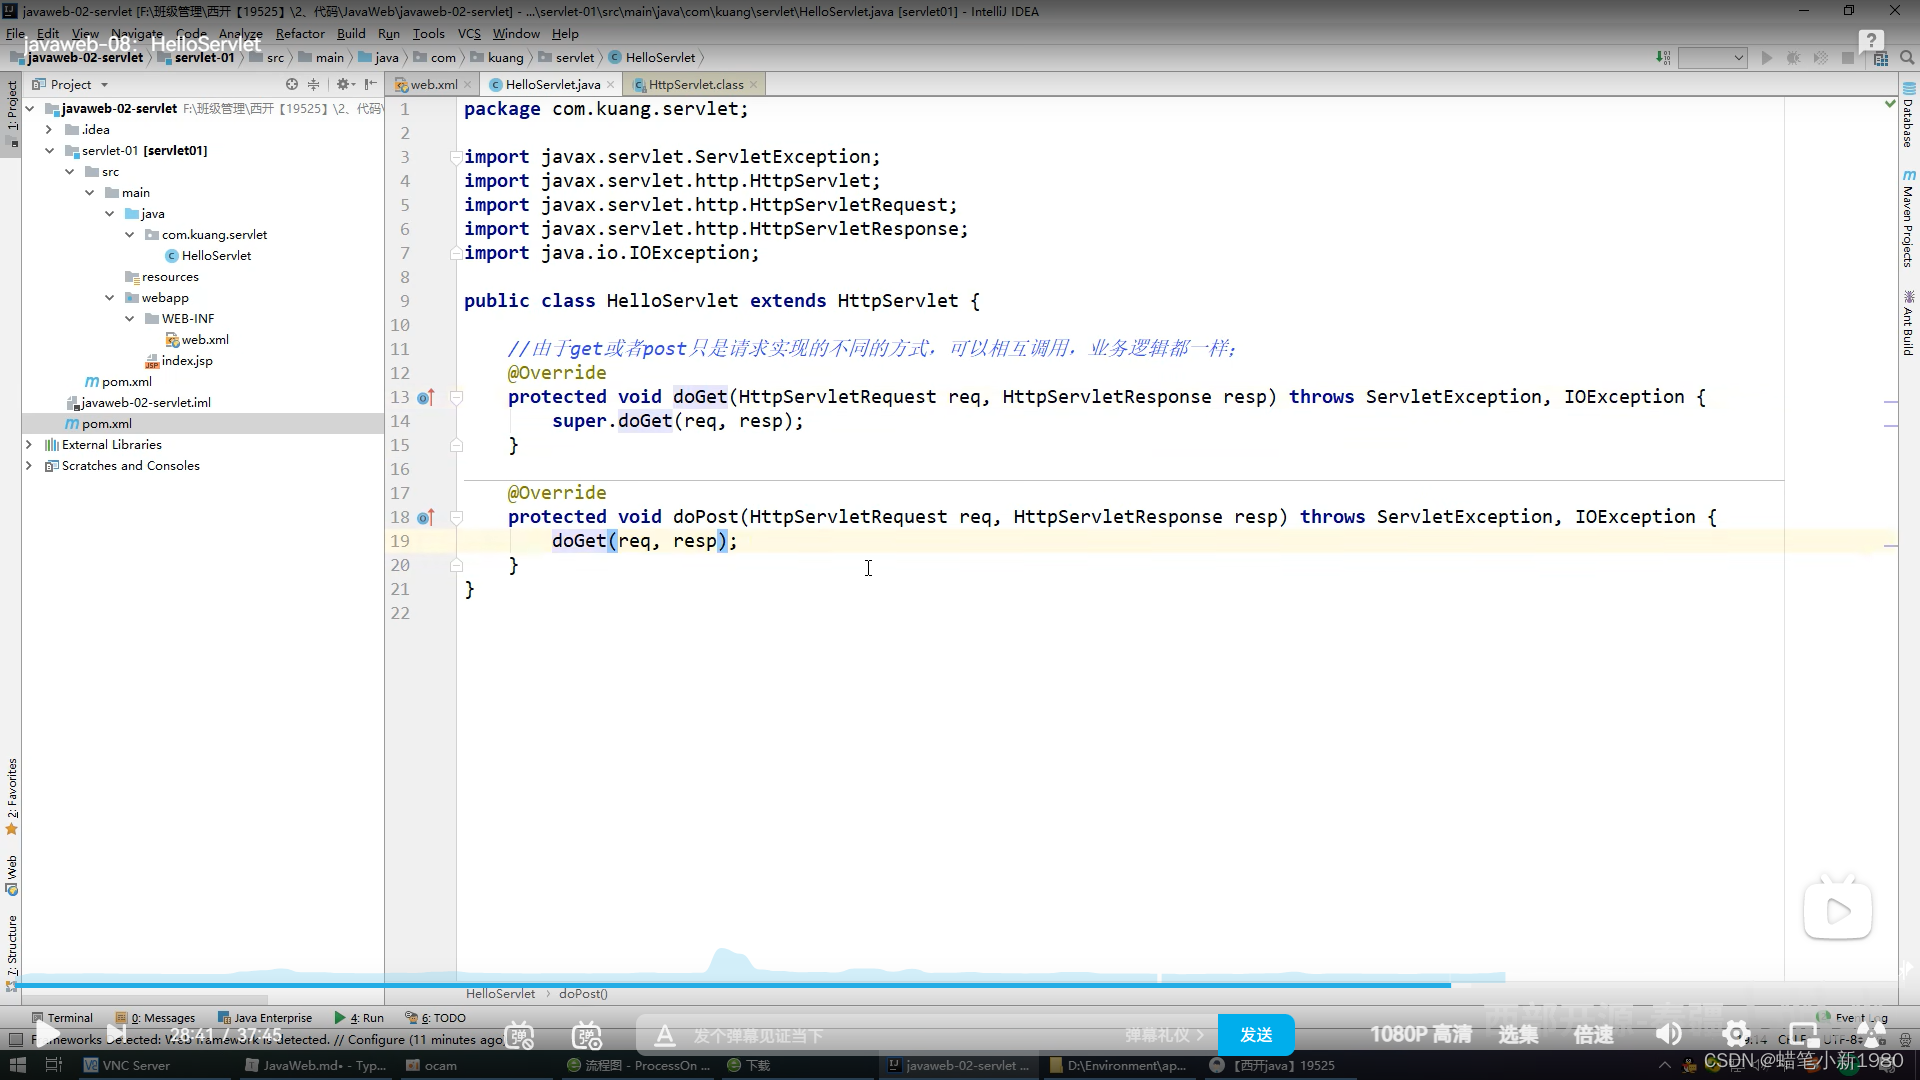This screenshot has width=1920, height=1080.
Task: Open the Project Structure icon
Action: point(1881,58)
